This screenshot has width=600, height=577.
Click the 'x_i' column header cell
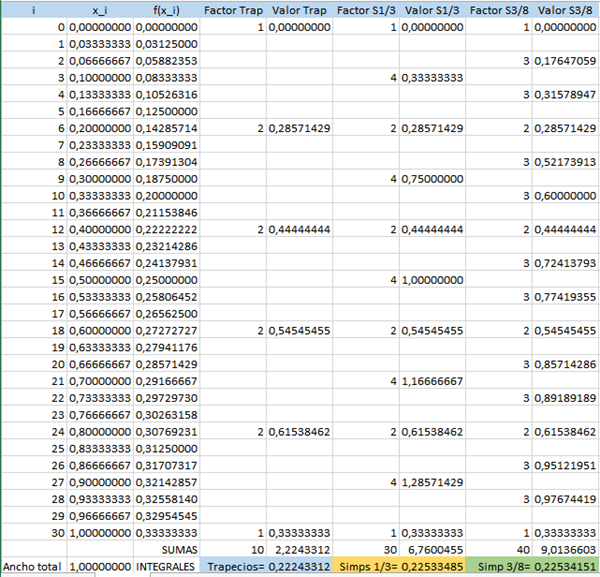click(100, 9)
